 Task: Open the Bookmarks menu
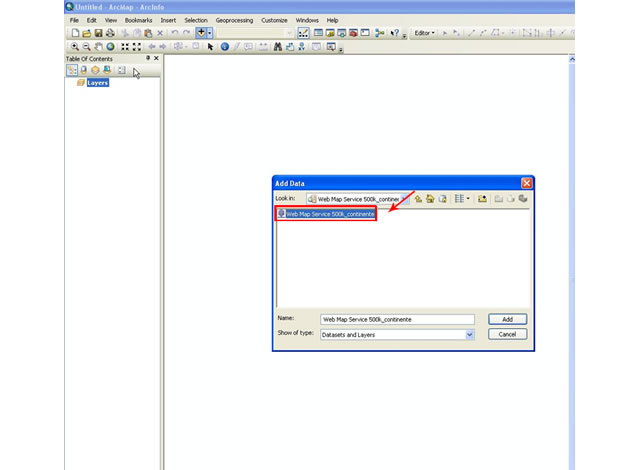click(138, 20)
